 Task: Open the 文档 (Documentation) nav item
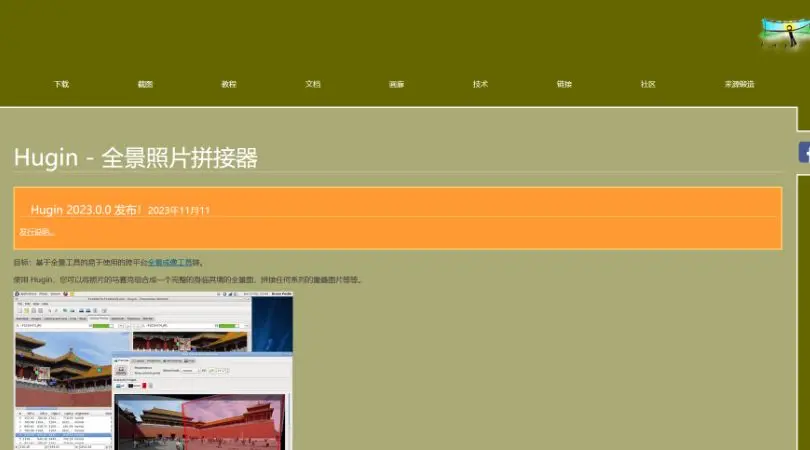coord(313,84)
